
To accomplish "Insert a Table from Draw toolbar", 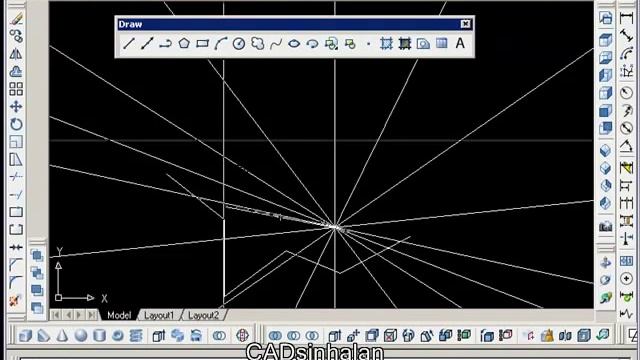I will click(442, 43).
